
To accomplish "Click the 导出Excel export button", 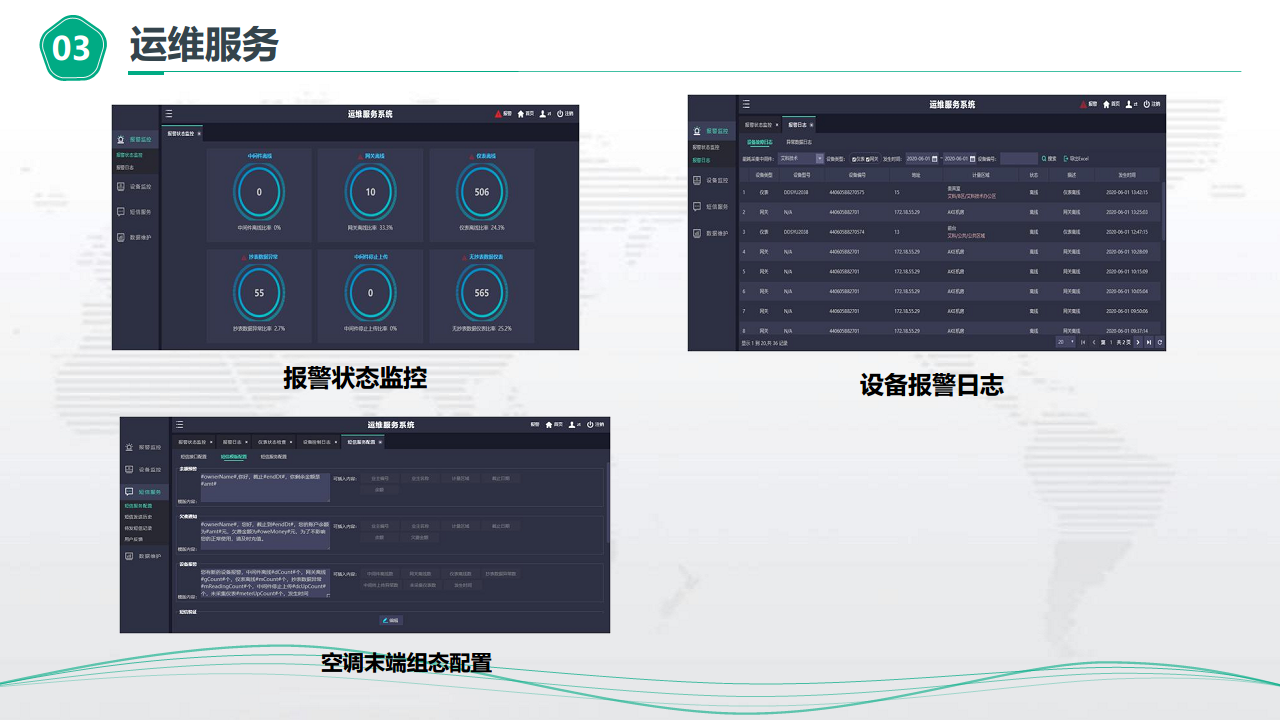I will pos(1077,158).
